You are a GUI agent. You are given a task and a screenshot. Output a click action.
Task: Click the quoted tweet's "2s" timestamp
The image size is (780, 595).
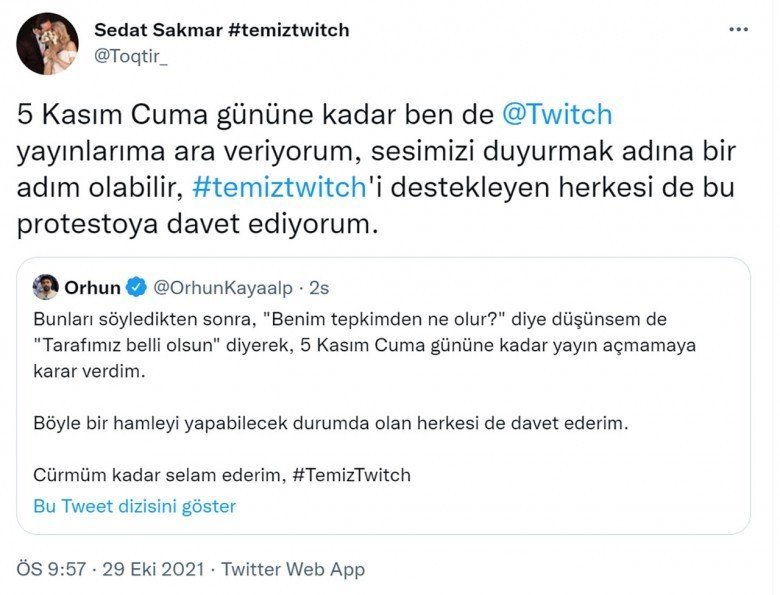pyautogui.click(x=319, y=288)
